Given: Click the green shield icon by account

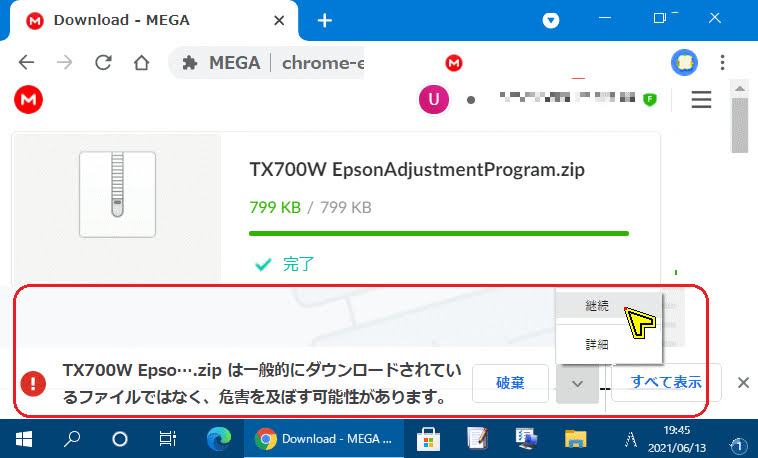Looking at the screenshot, I should pyautogui.click(x=650, y=100).
